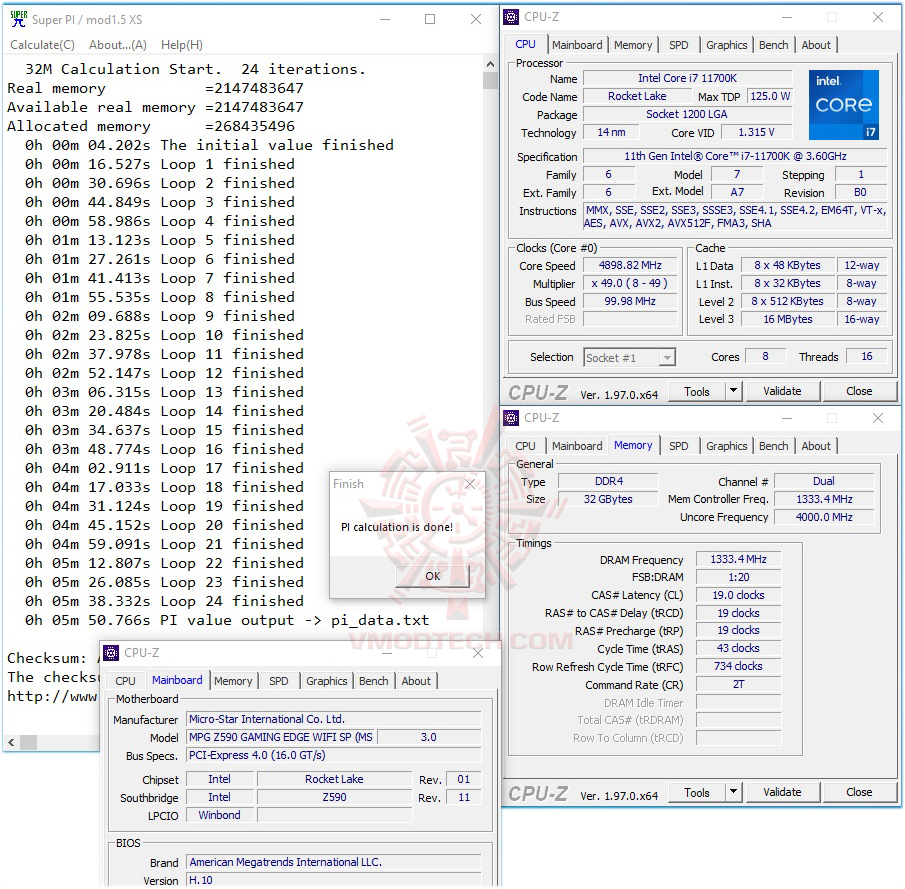
Task: Open About...(A) menu in Super PI
Action: coord(118,44)
